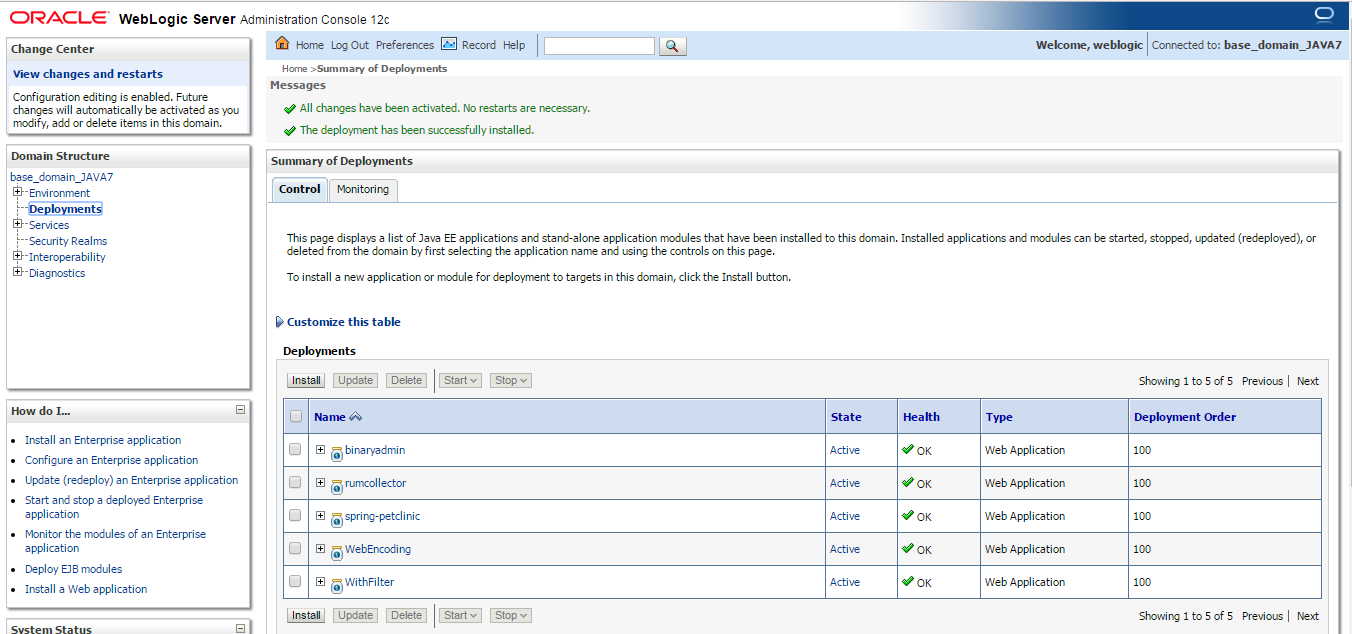Open the WebEncoding deployment link
Viewport: 1352px width, 634px height.
point(378,549)
